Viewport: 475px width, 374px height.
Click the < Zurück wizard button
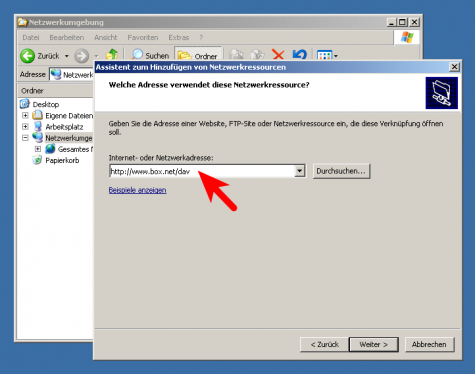click(x=324, y=344)
